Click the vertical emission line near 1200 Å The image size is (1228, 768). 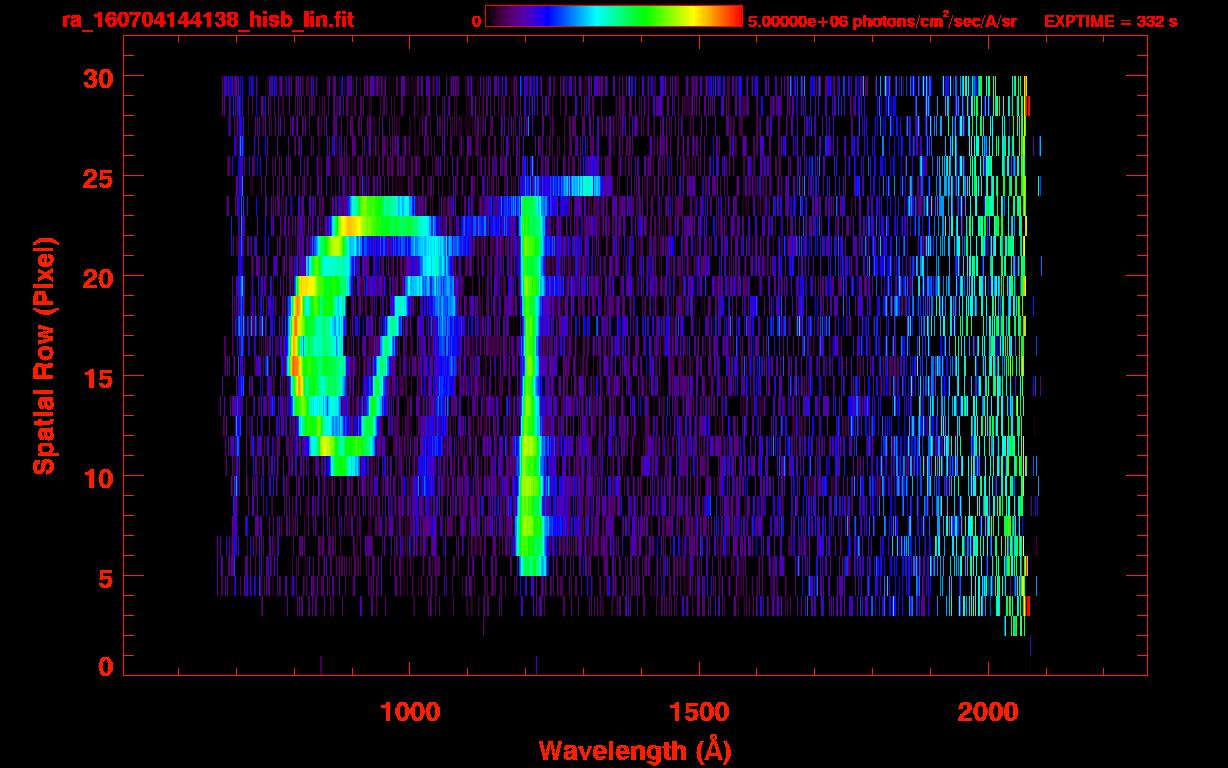click(x=531, y=400)
